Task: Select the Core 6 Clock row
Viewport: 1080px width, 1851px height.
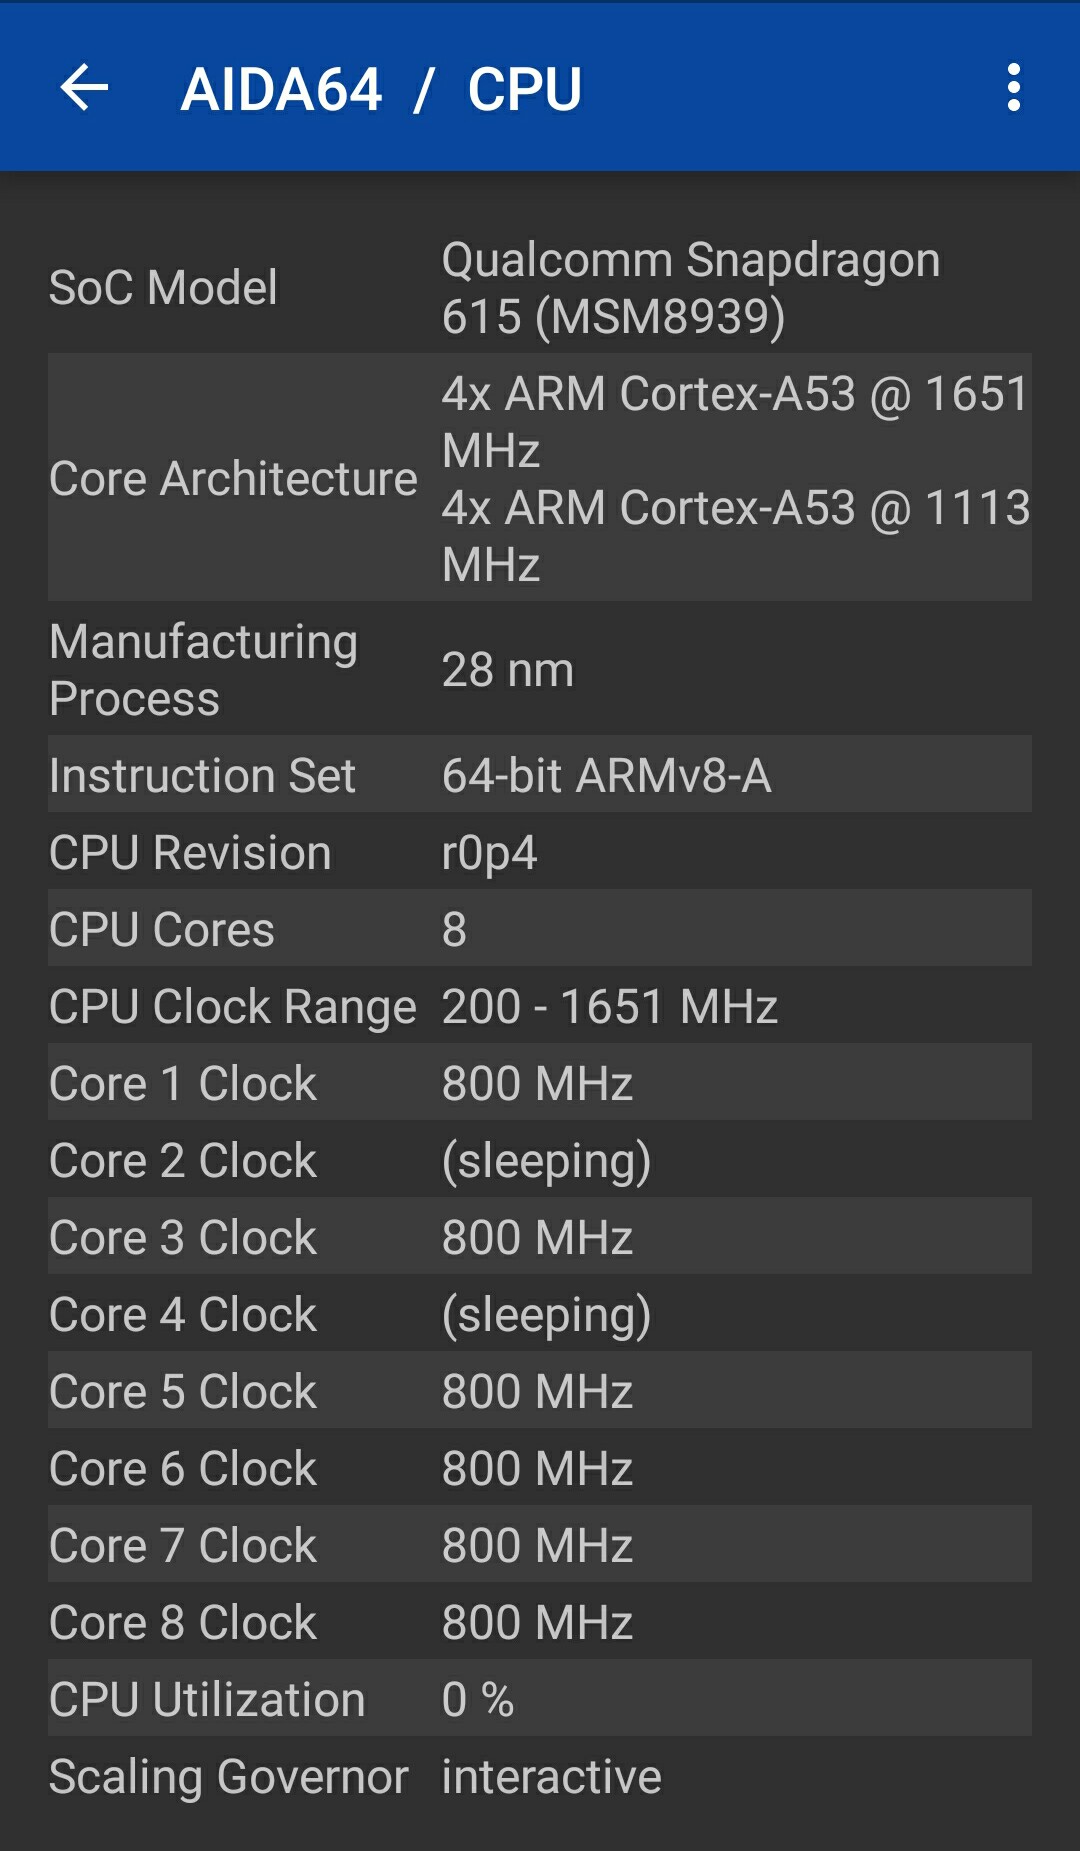Action: (x=540, y=1468)
